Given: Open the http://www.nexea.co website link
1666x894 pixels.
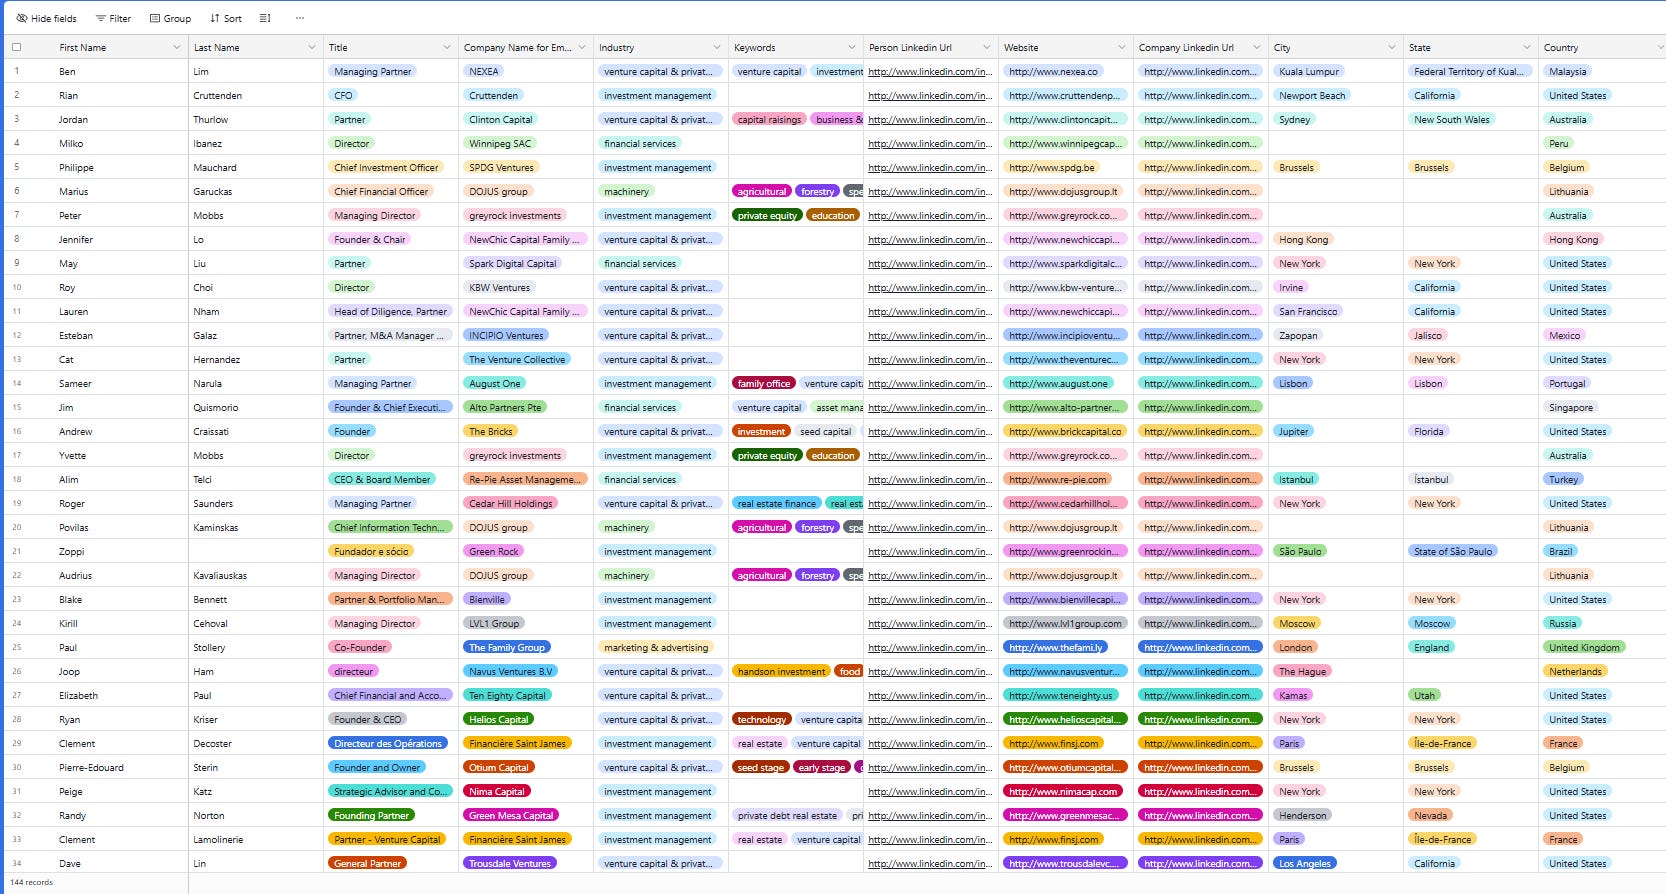Looking at the screenshot, I should click(x=1053, y=72).
